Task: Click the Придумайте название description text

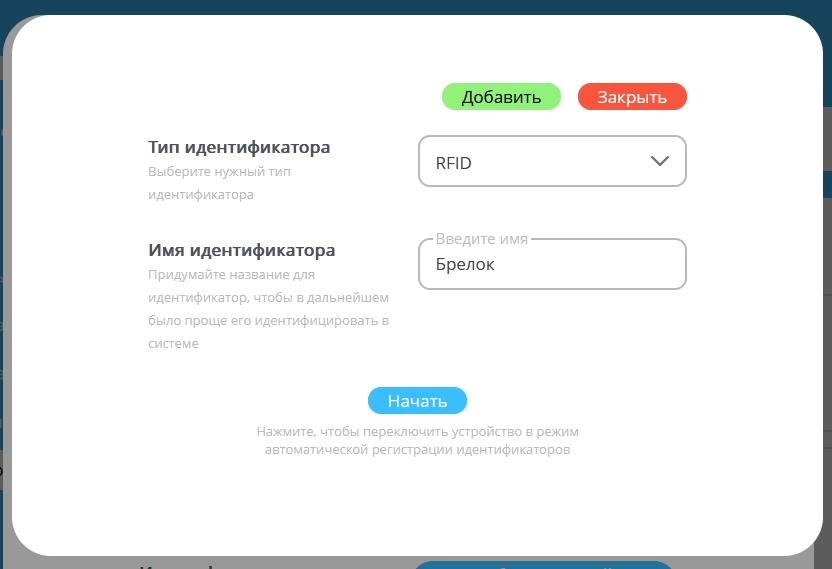Action: pyautogui.click(x=233, y=274)
